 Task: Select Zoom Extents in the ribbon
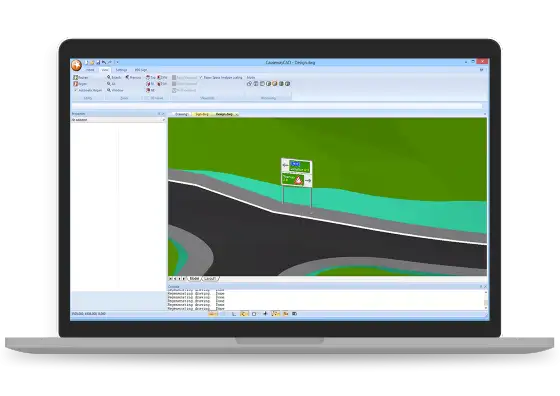pos(114,77)
